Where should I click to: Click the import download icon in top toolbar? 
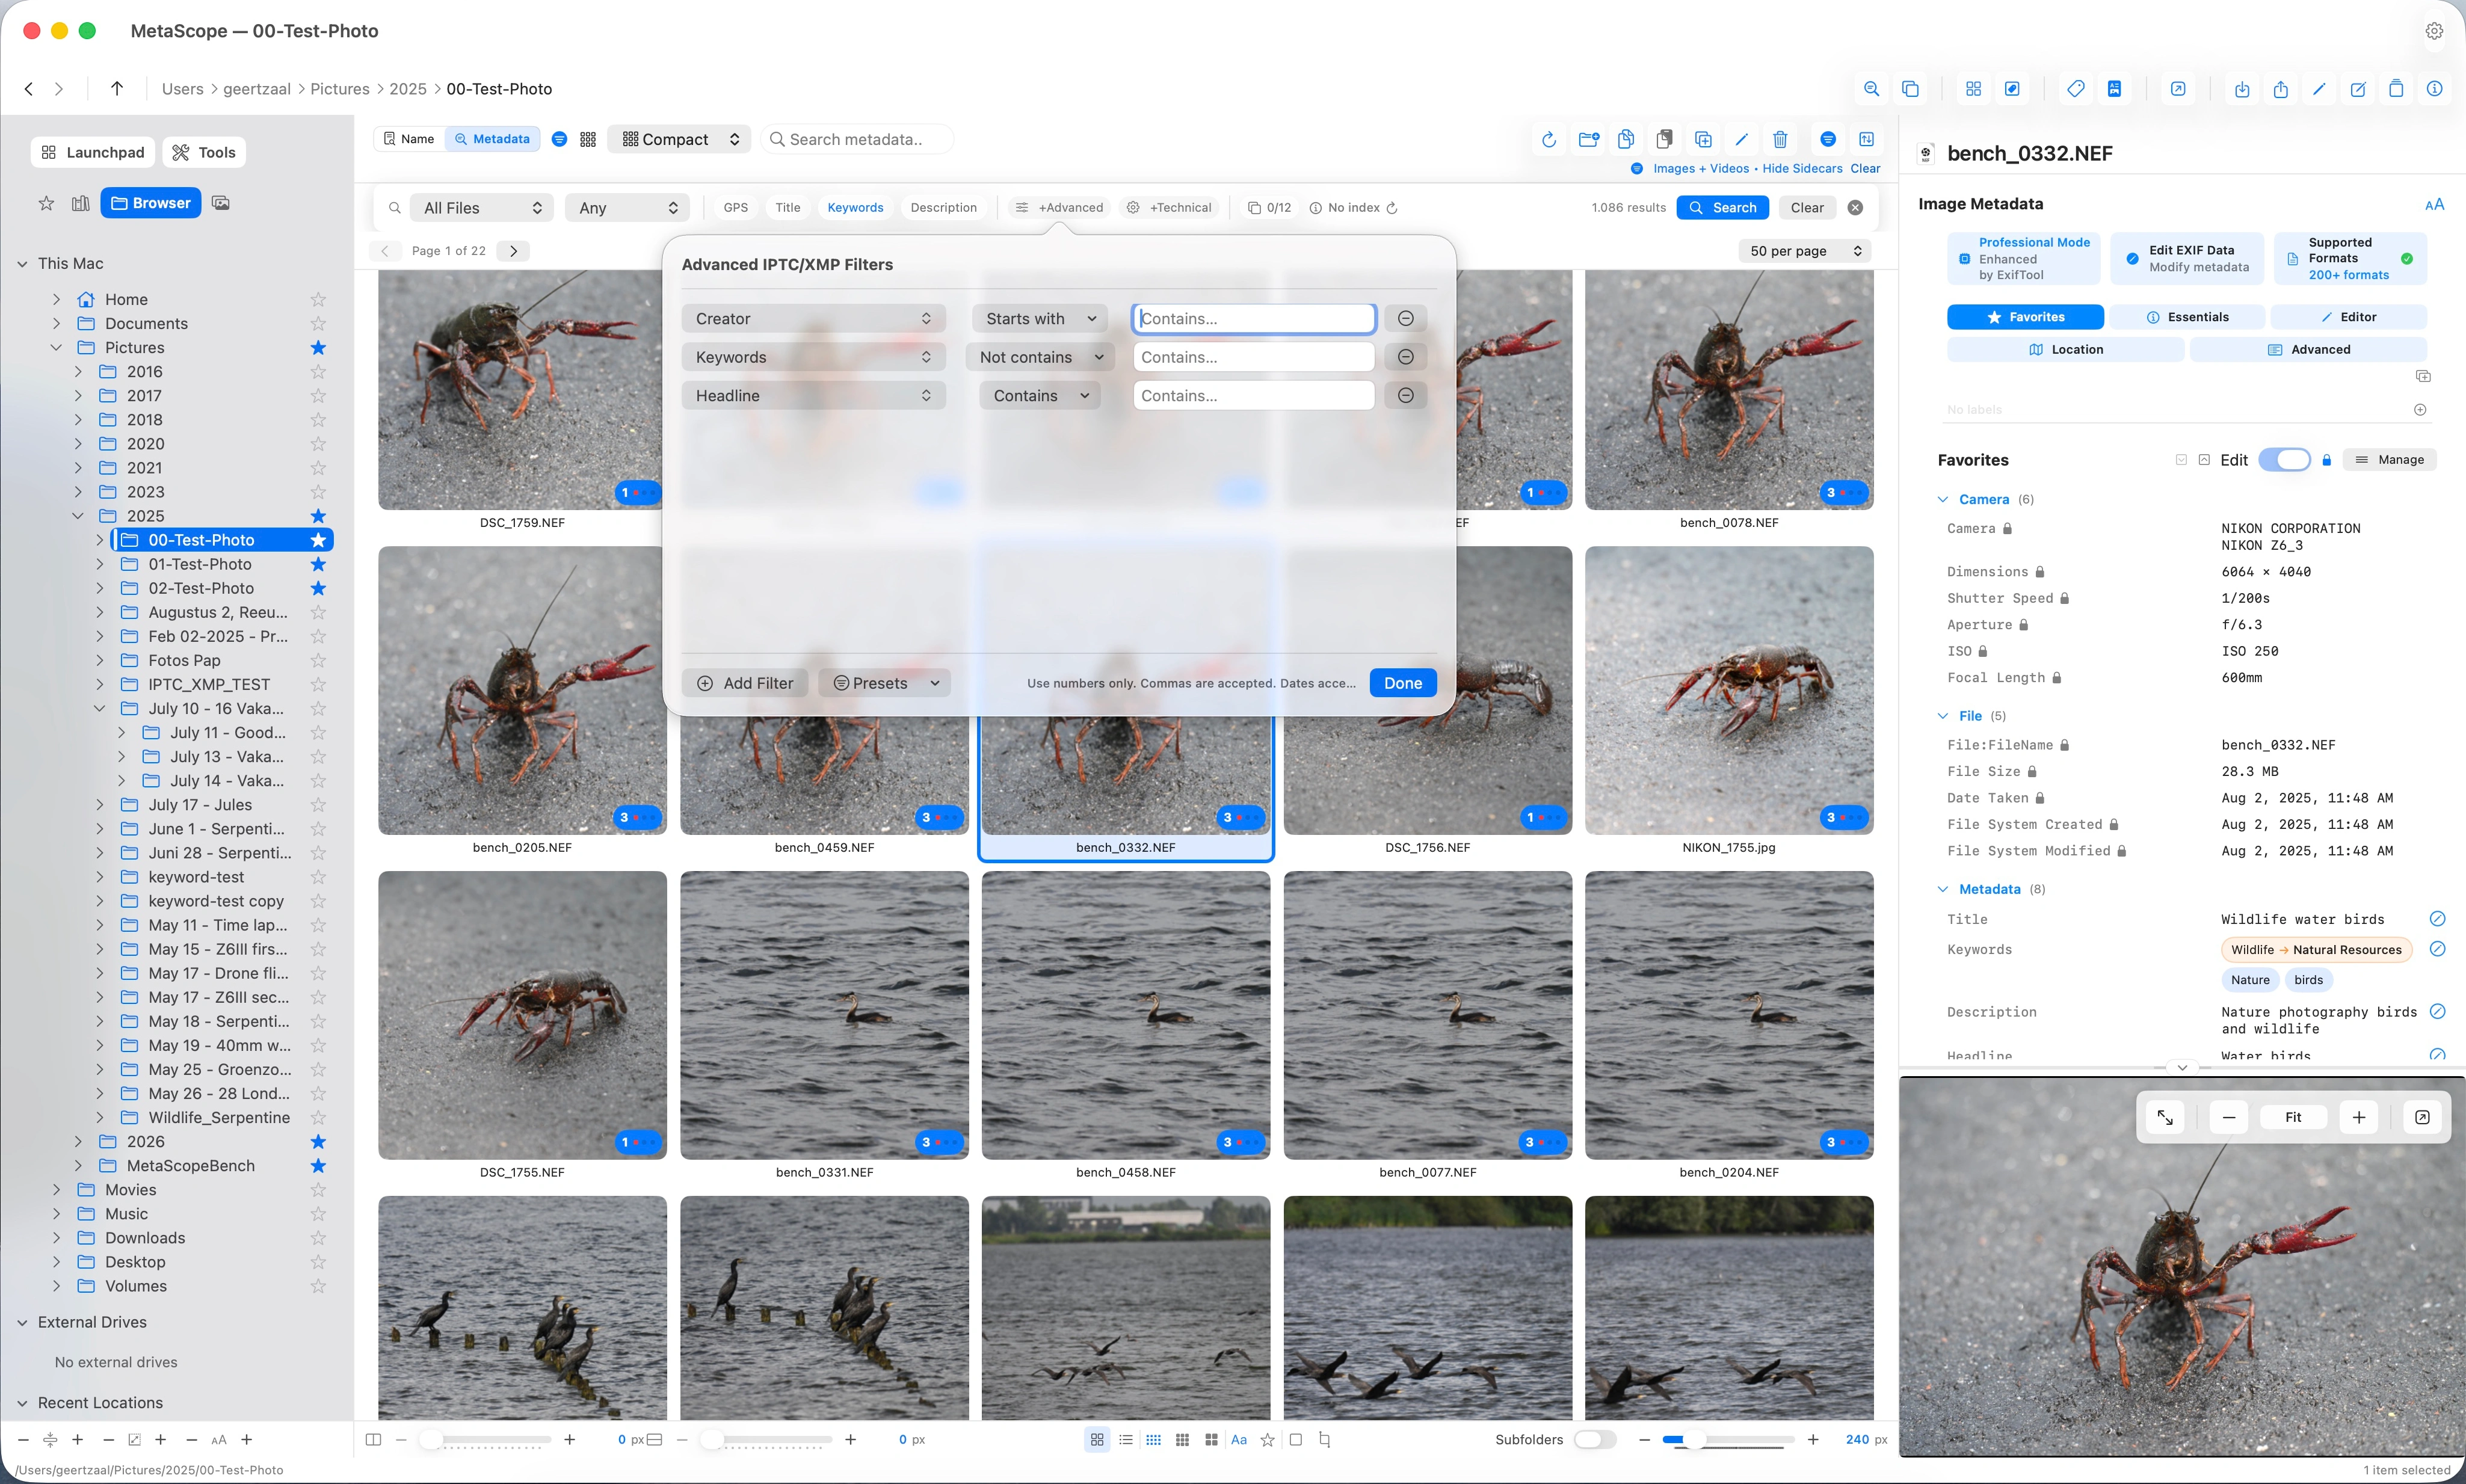[2242, 89]
